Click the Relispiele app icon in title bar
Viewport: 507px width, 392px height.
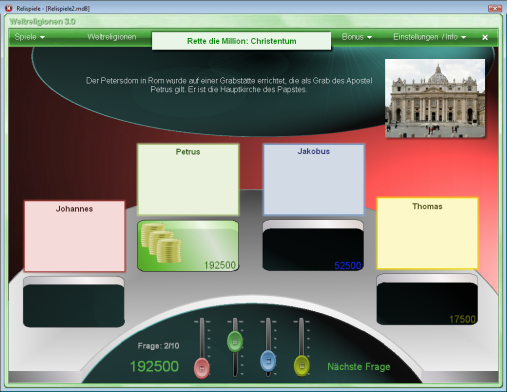click(9, 8)
